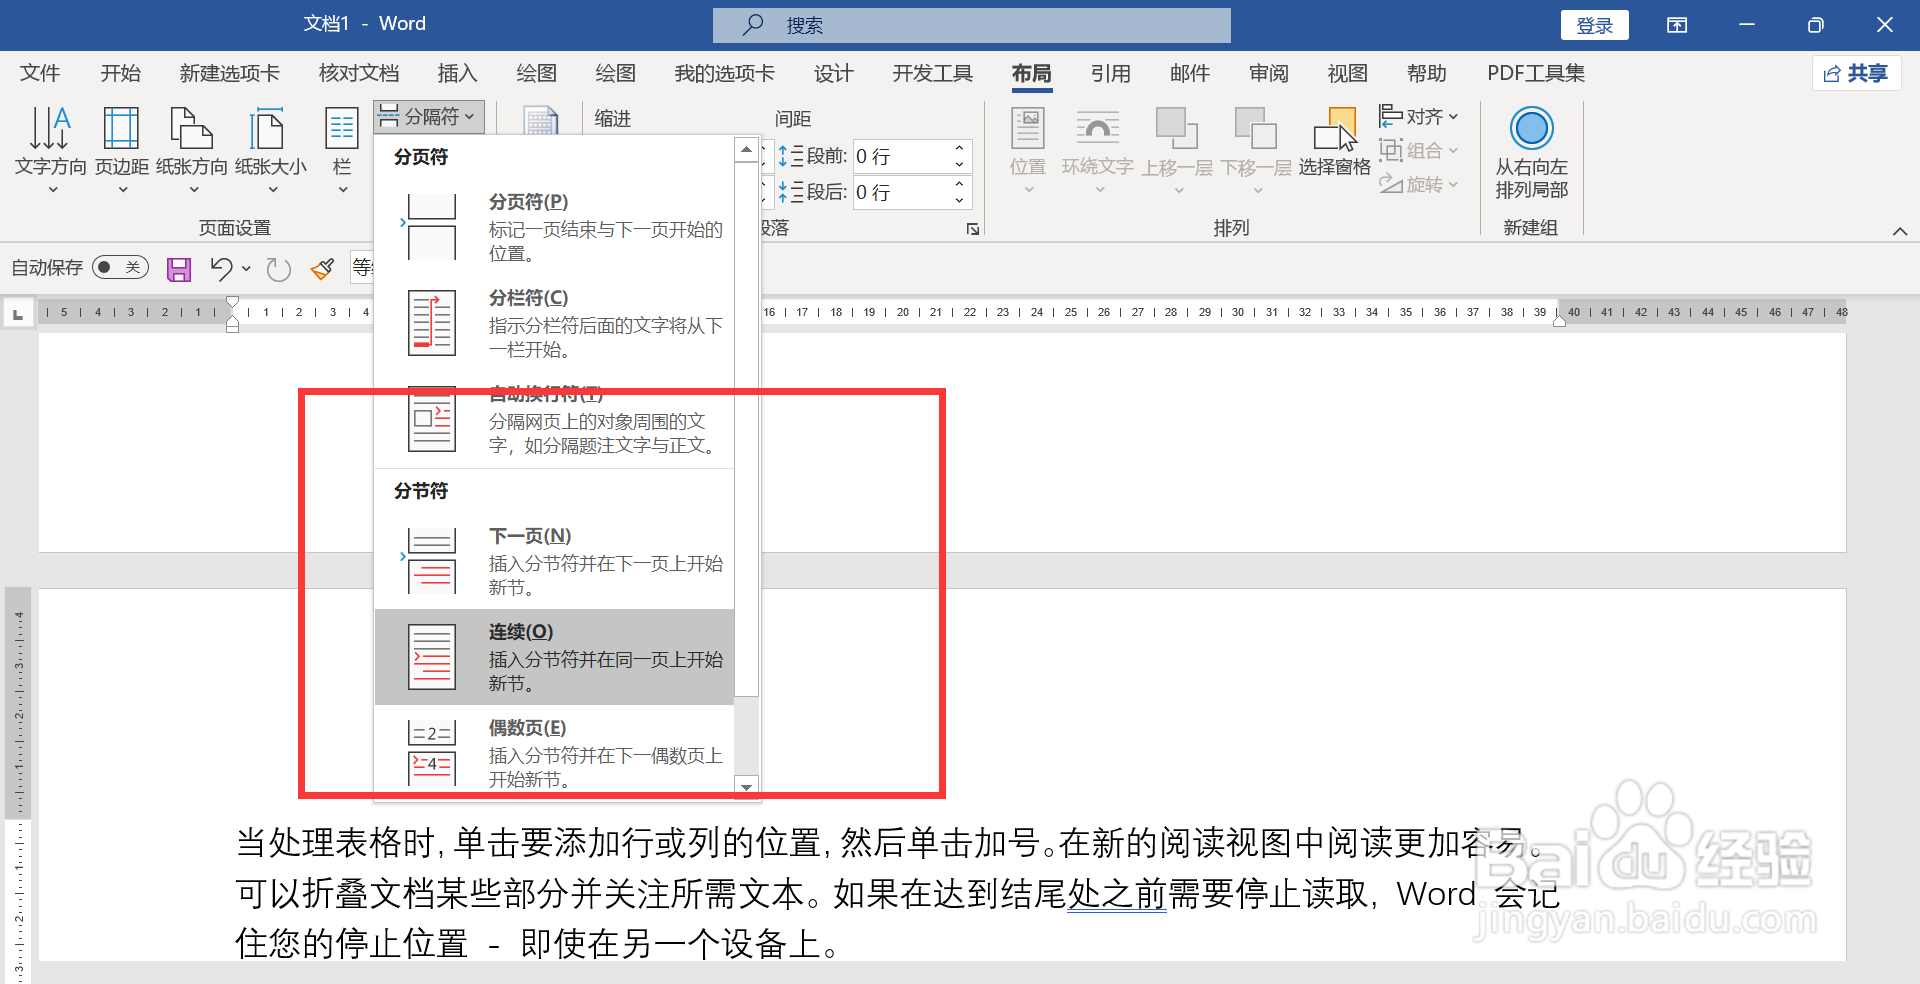This screenshot has width=1920, height=984.
Task: Switch to the 审阅 Review tab
Action: click(x=1269, y=73)
